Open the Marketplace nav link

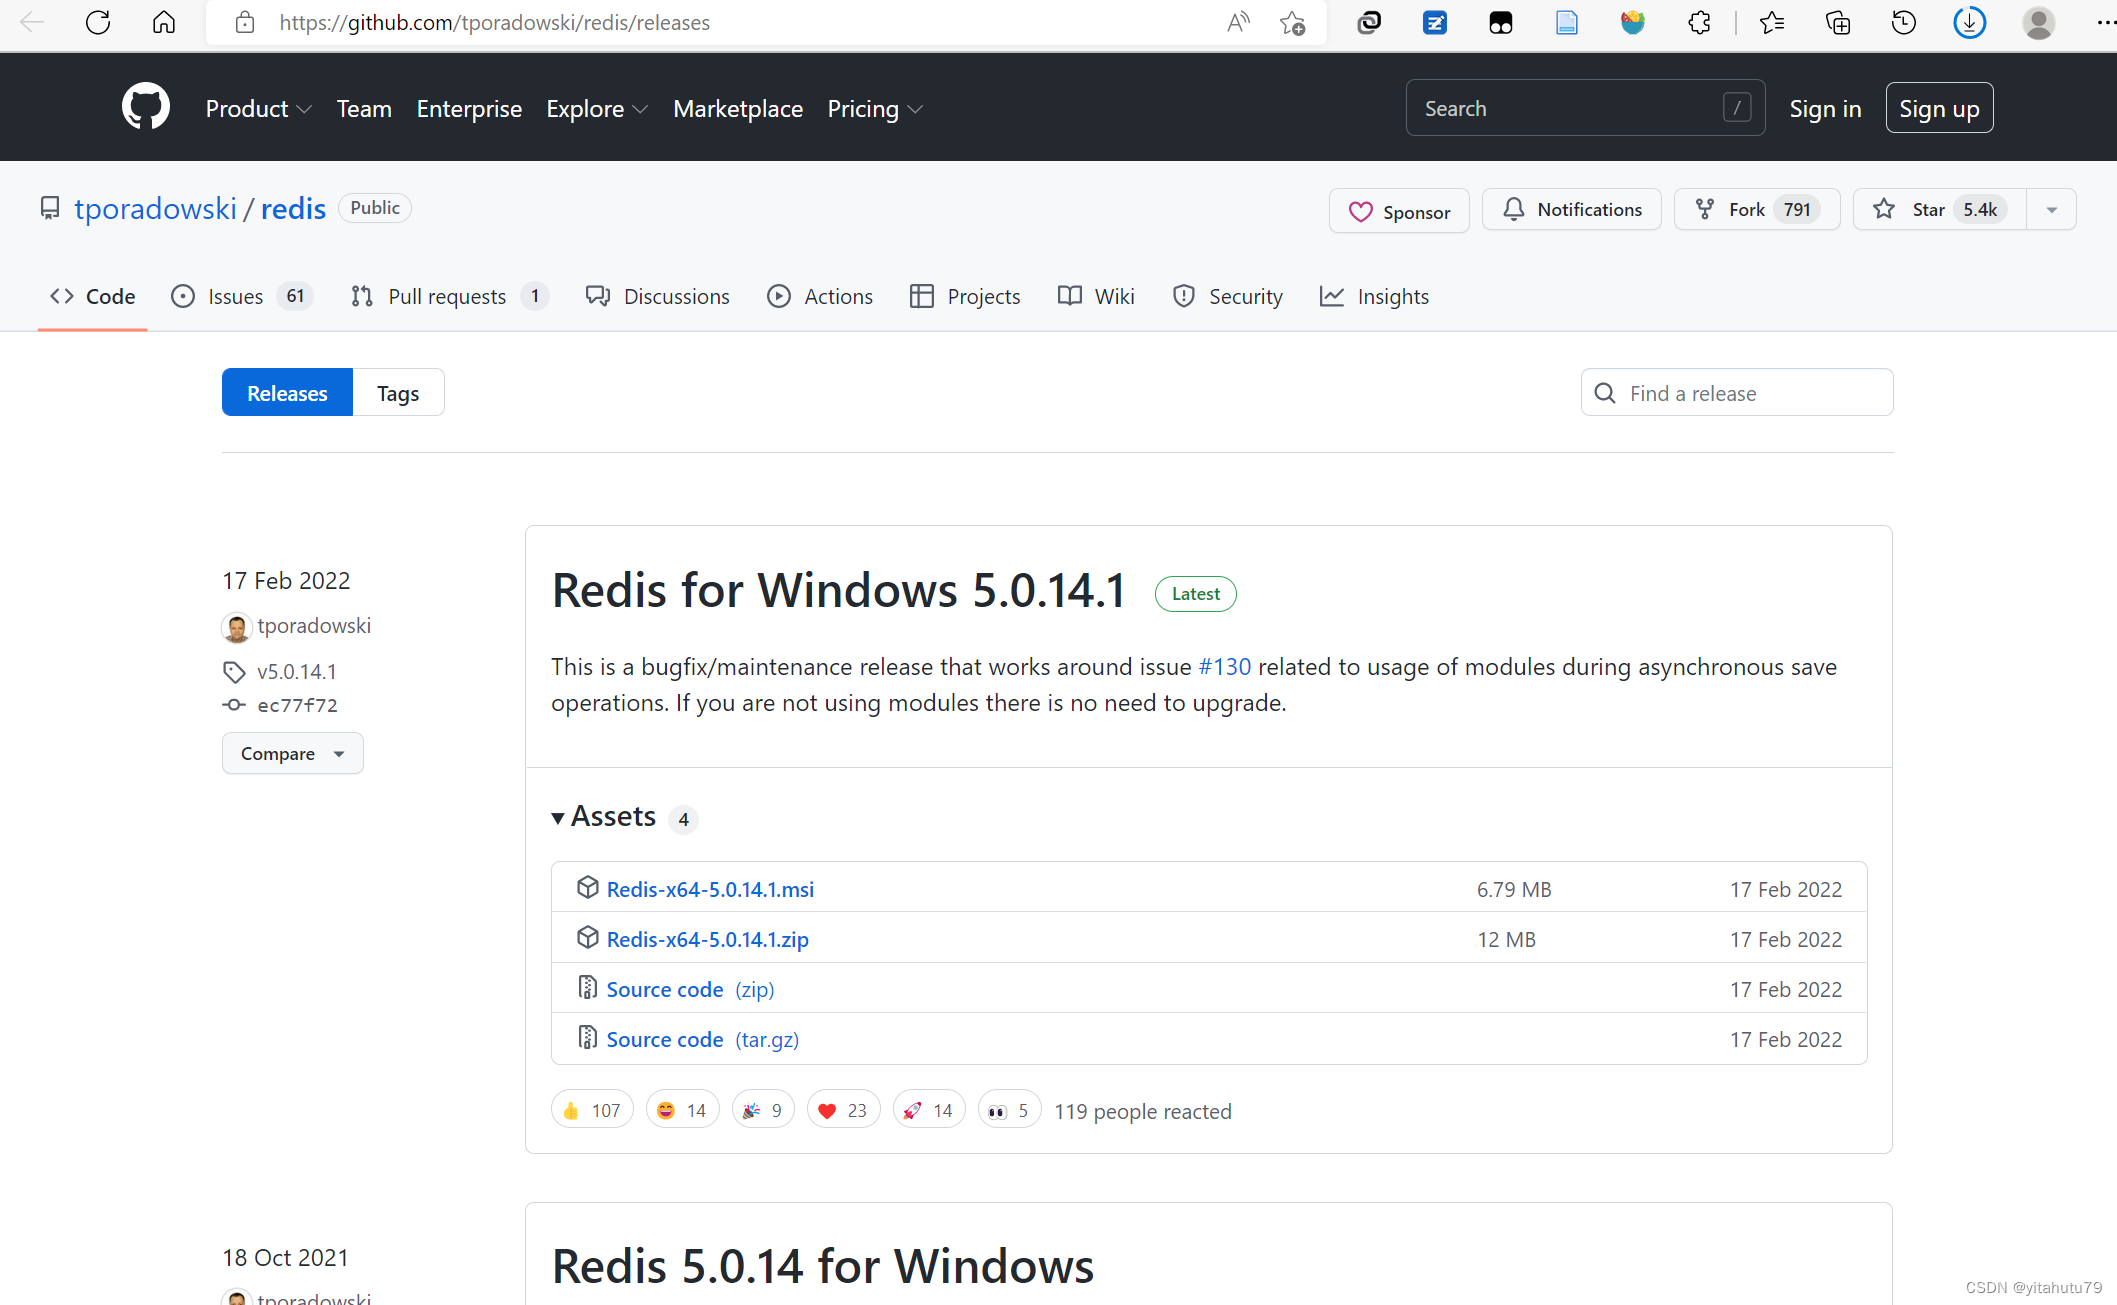(738, 108)
